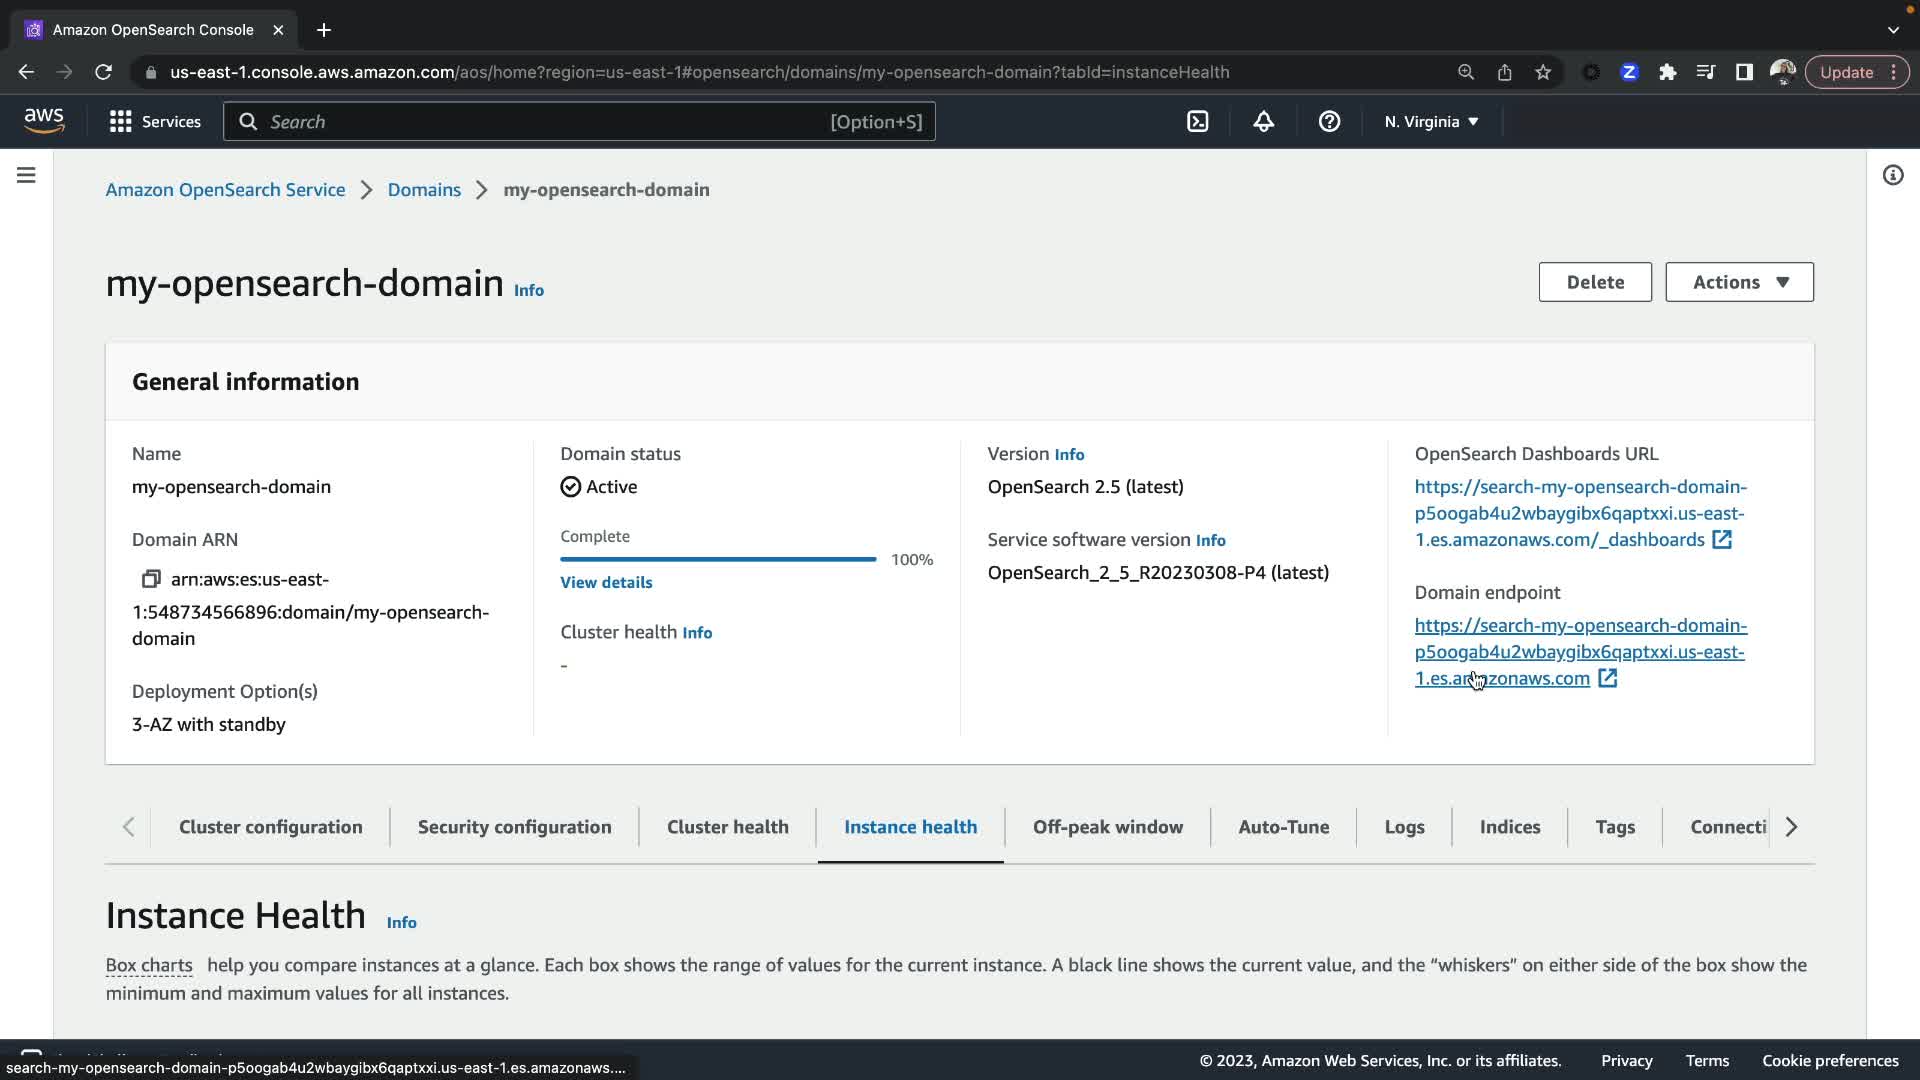Bookmark this page with star icon
The height and width of the screenshot is (1080, 1920).
[1543, 72]
